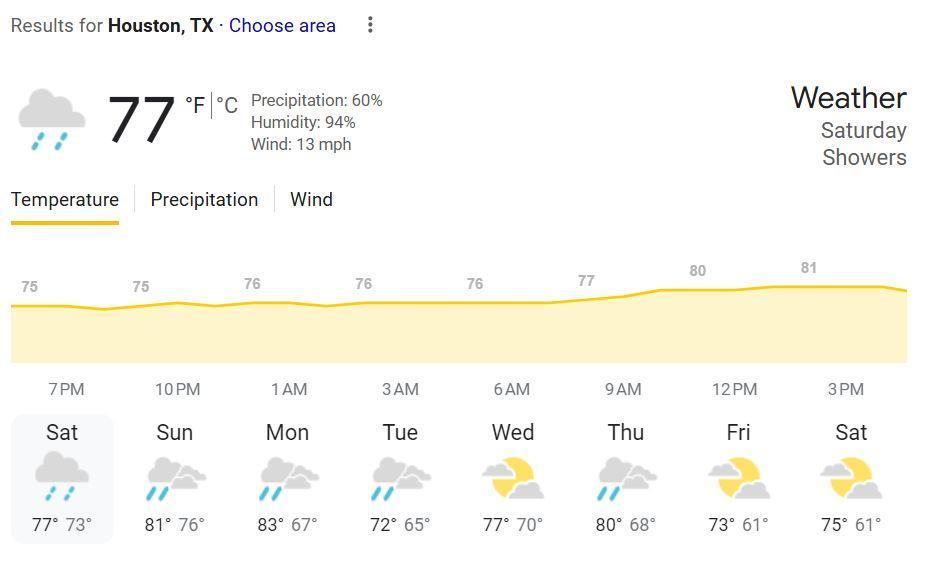
Task: Select Thursday's rain cloud forecast icon
Action: (626, 479)
